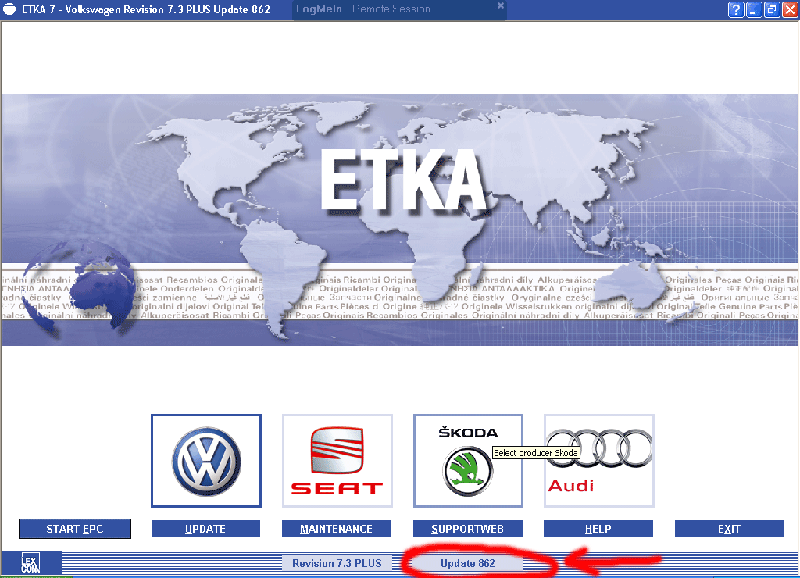Click the title bar help question-mark icon
800x578 pixels.
pyautogui.click(x=736, y=10)
